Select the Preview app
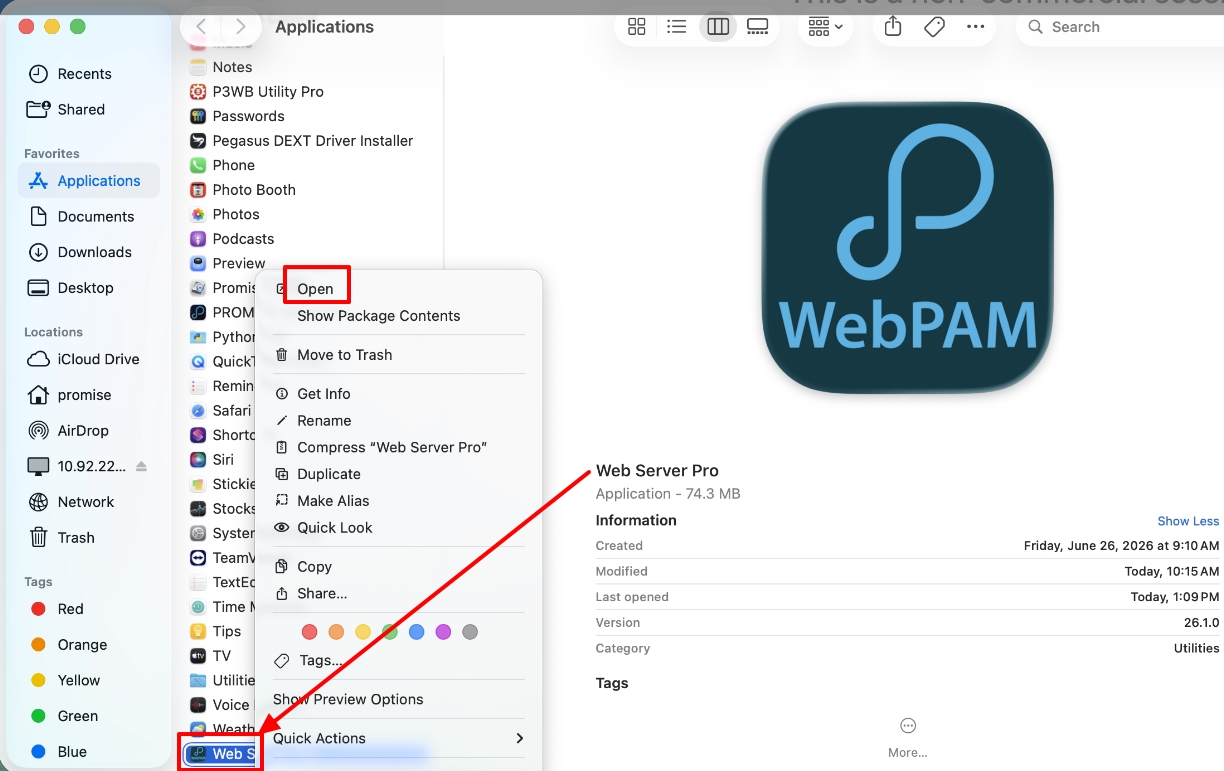The height and width of the screenshot is (771, 1224). 239,264
